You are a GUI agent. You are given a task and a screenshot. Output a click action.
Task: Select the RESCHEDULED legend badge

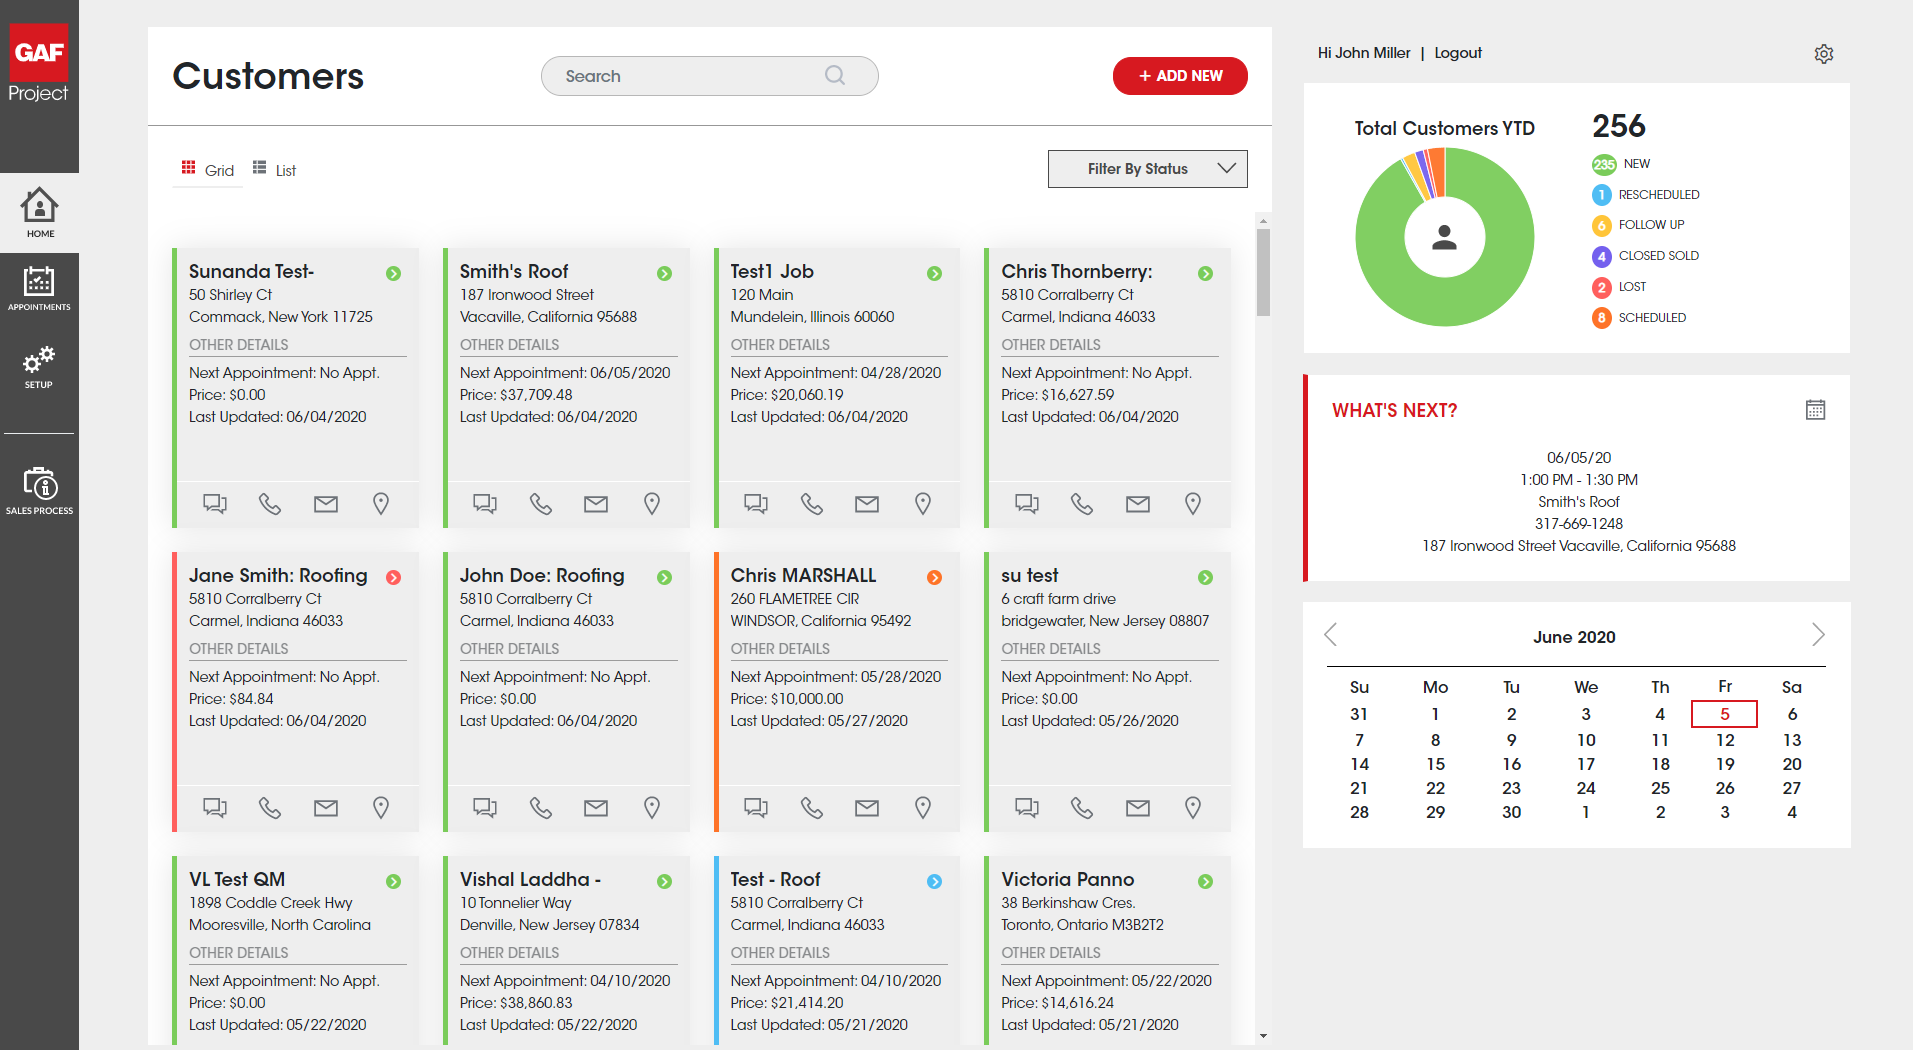coord(1602,195)
